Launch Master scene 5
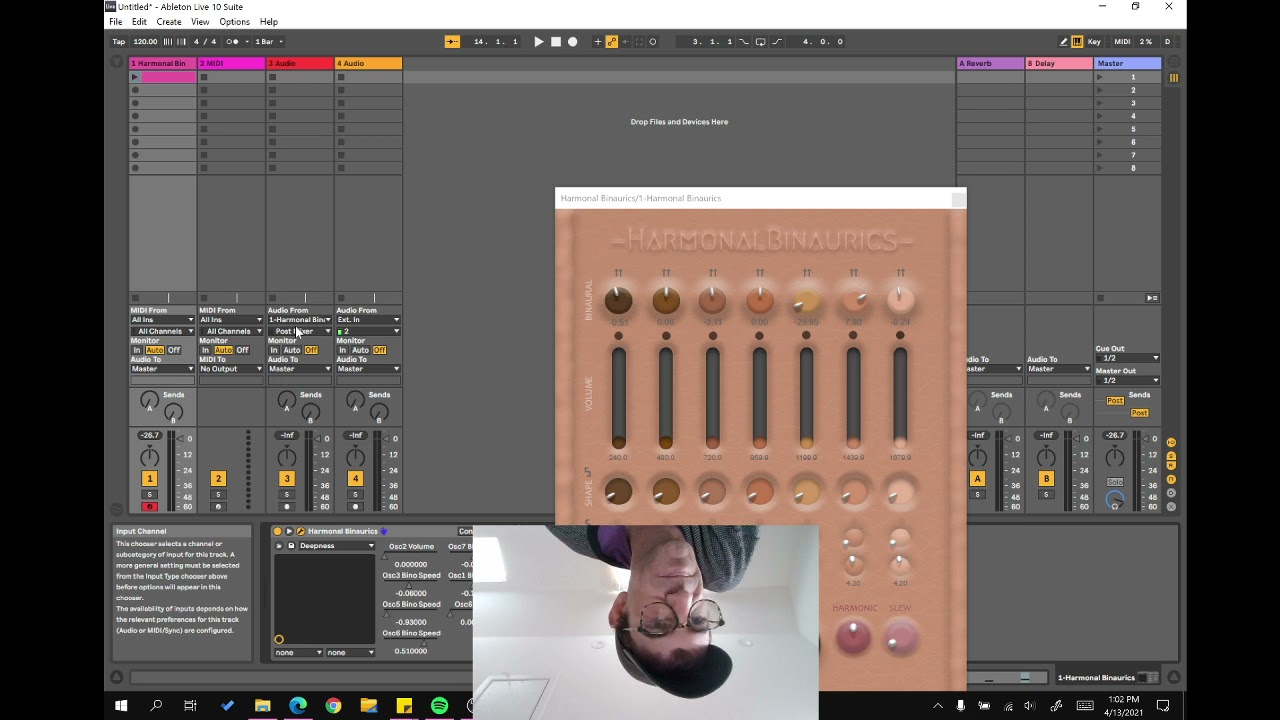This screenshot has height=720, width=1280. click(x=1100, y=129)
